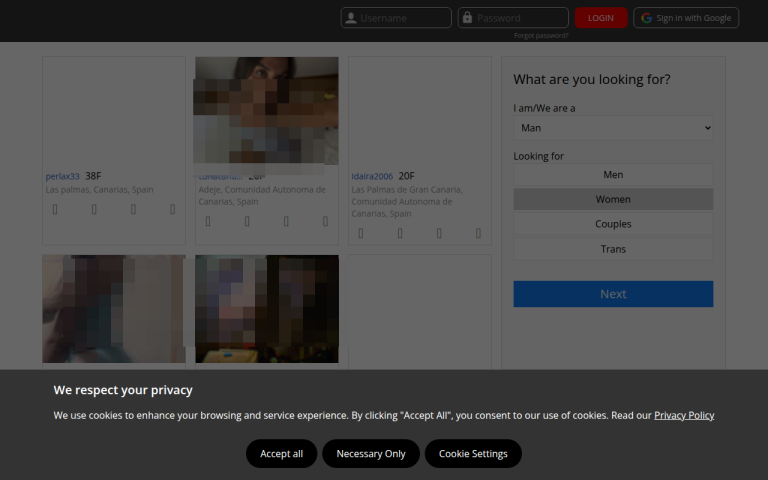Sign in with Google
The height and width of the screenshot is (480, 768).
pyautogui.click(x=686, y=18)
